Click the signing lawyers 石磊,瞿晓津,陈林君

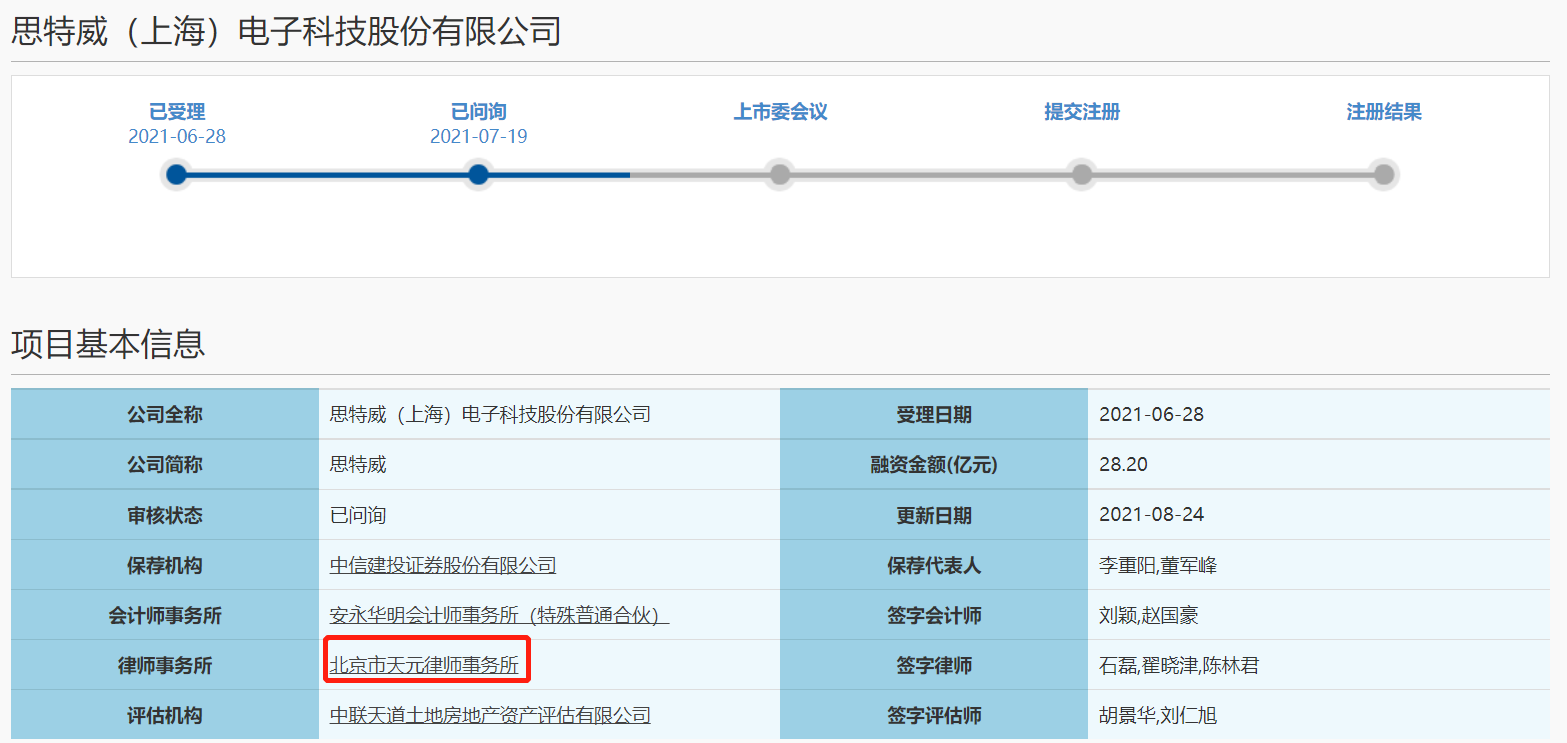(x=1179, y=666)
